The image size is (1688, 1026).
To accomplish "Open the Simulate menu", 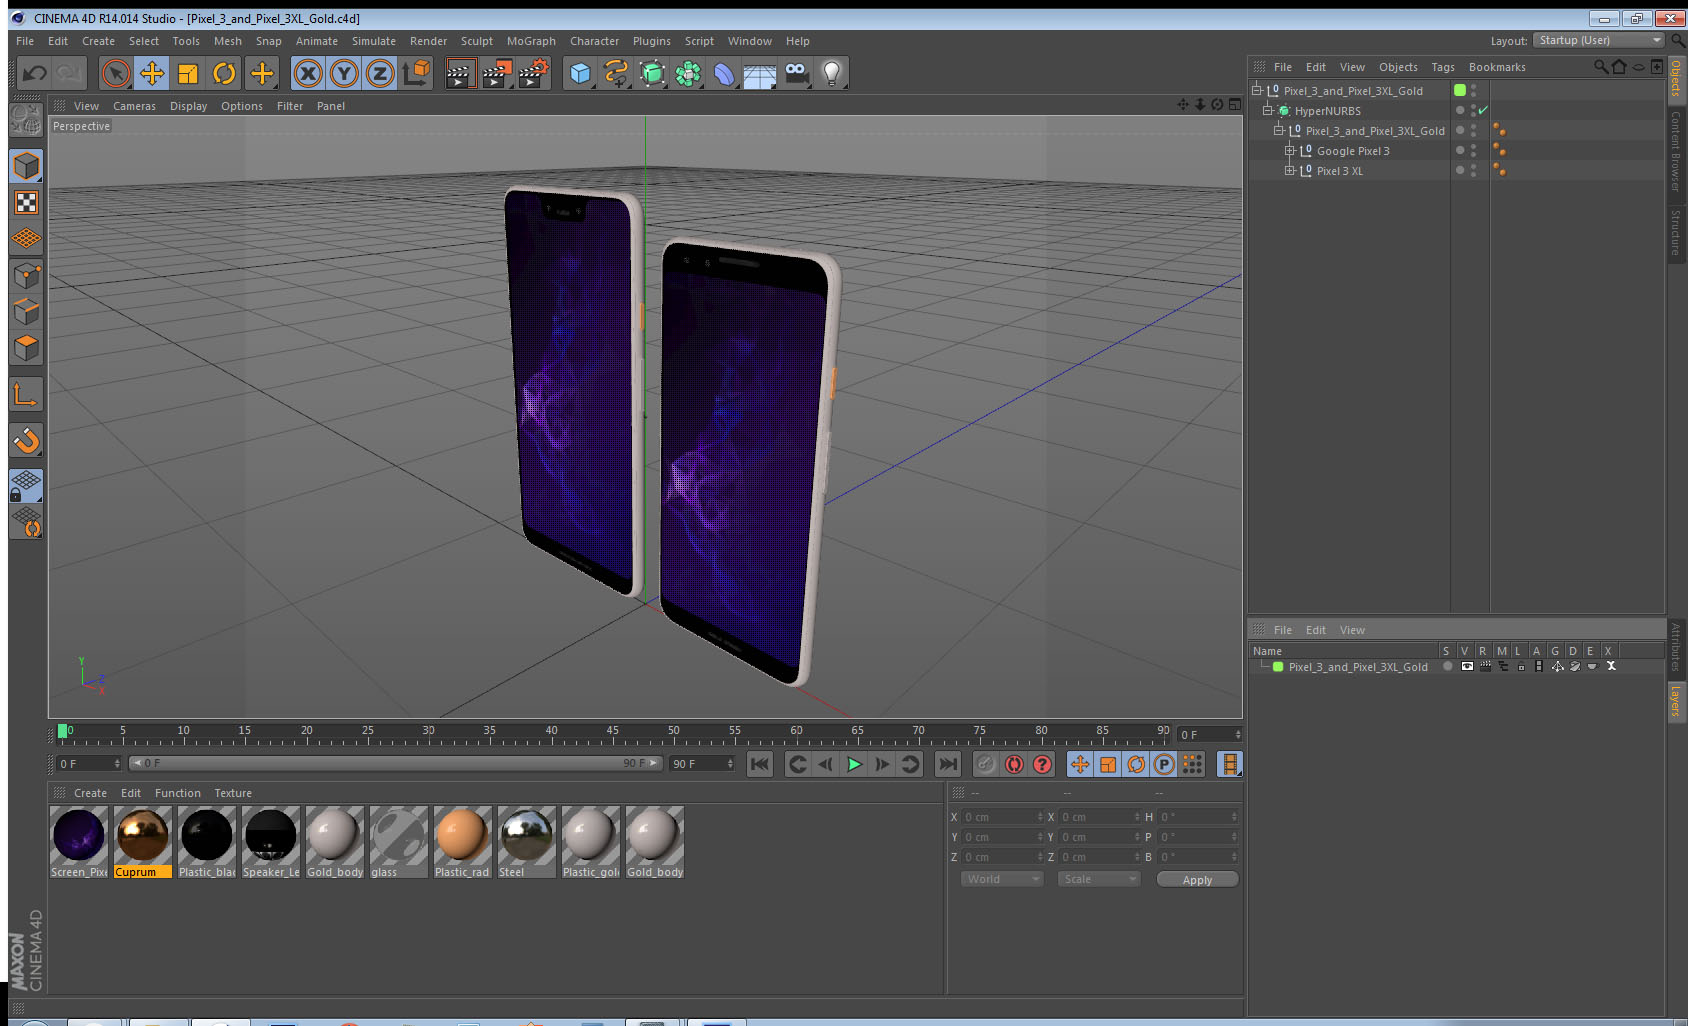I will [374, 41].
